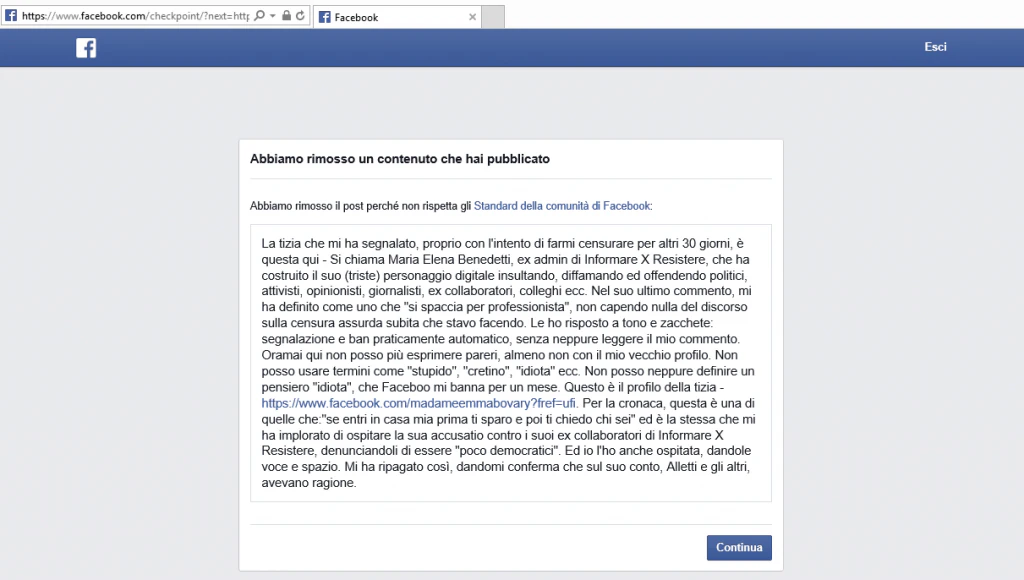The width and height of the screenshot is (1024, 580).
Task: Click the Facebook logo in the blue header
Action: click(x=86, y=48)
